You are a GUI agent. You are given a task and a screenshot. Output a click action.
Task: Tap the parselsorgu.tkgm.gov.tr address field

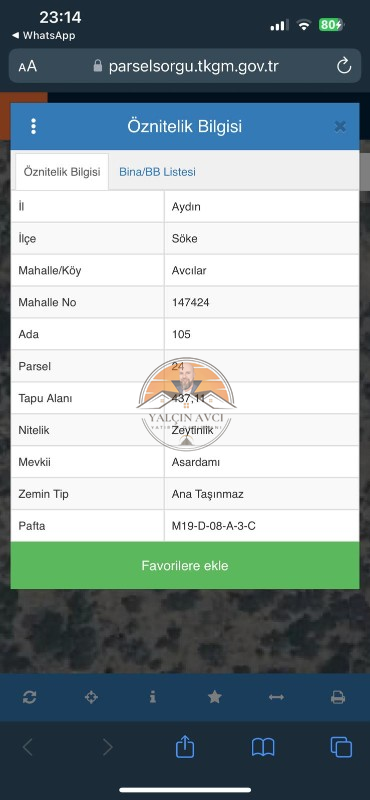tap(185, 66)
